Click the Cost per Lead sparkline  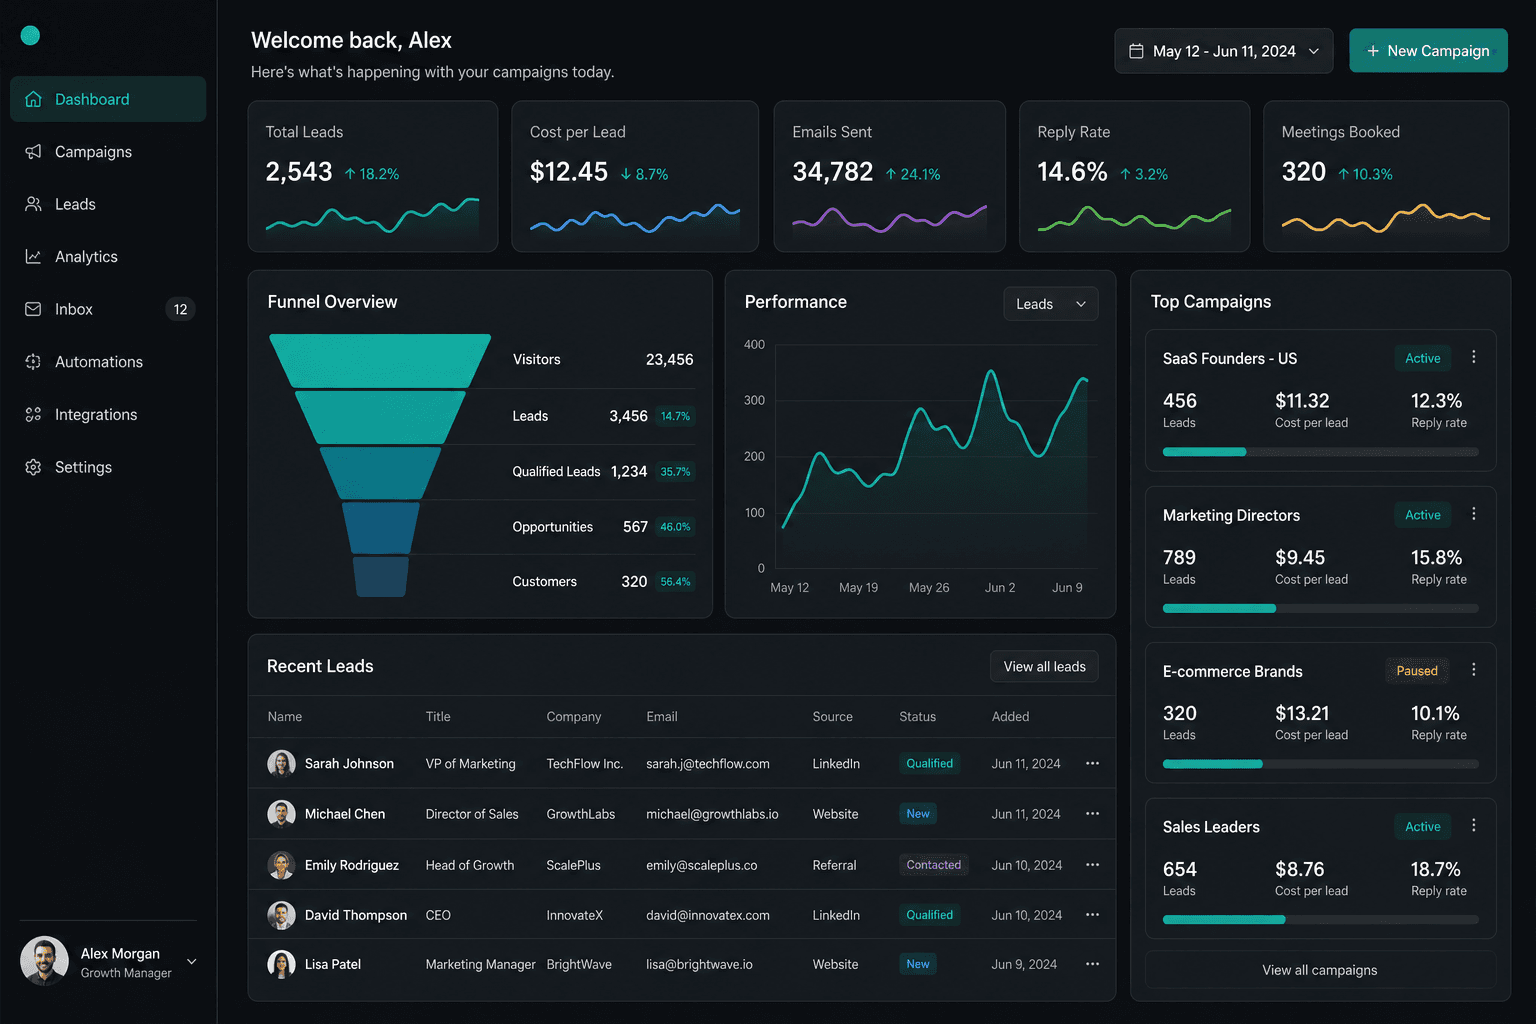pos(635,218)
